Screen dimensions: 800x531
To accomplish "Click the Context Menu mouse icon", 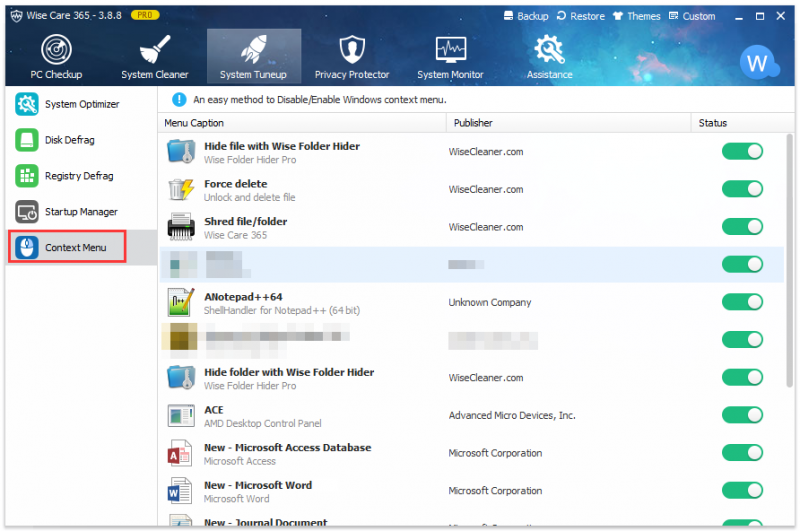I will point(27,247).
